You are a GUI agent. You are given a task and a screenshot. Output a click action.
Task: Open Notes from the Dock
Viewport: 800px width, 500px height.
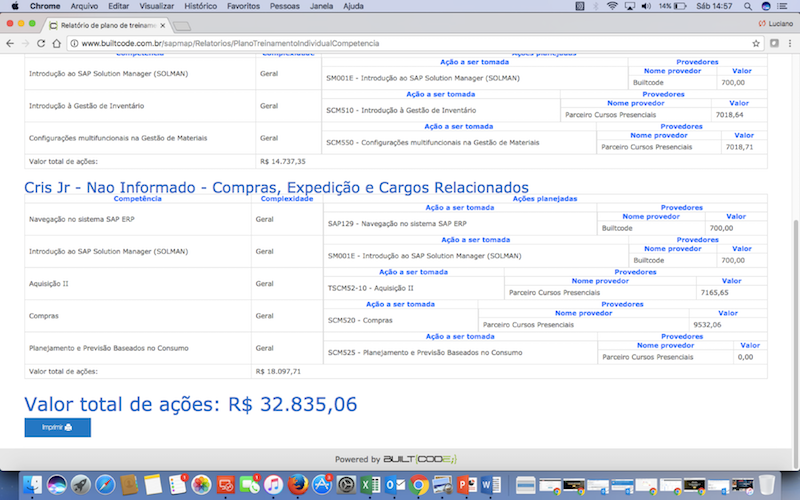[x=153, y=484]
